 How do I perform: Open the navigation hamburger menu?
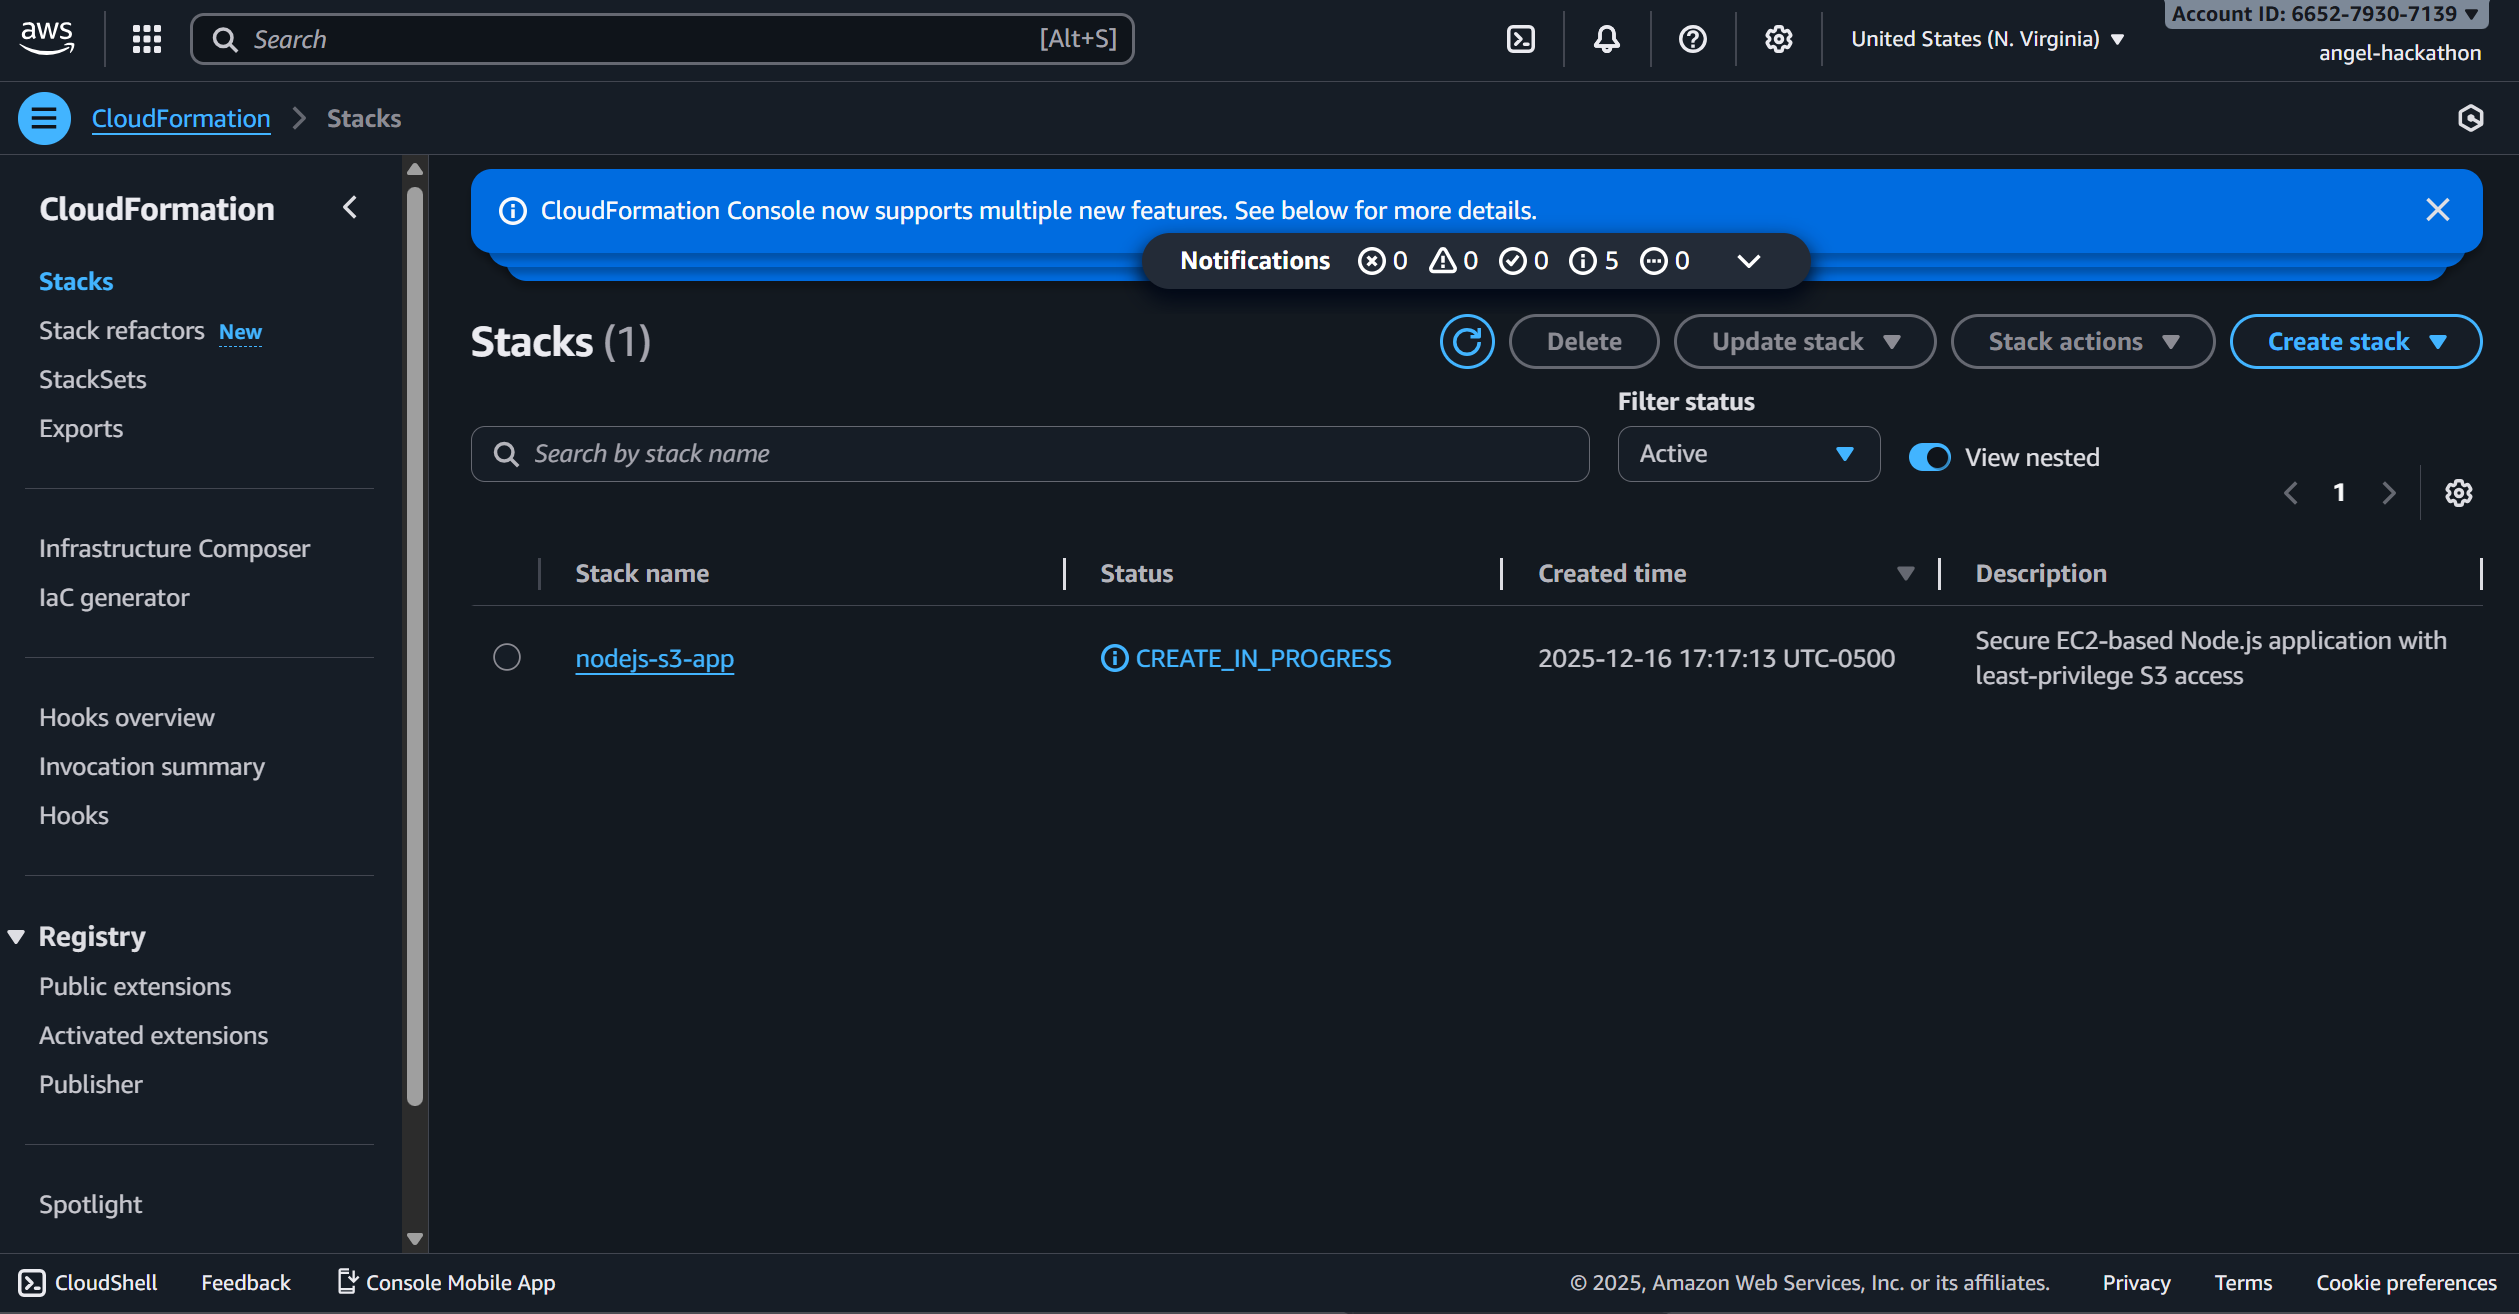(44, 117)
